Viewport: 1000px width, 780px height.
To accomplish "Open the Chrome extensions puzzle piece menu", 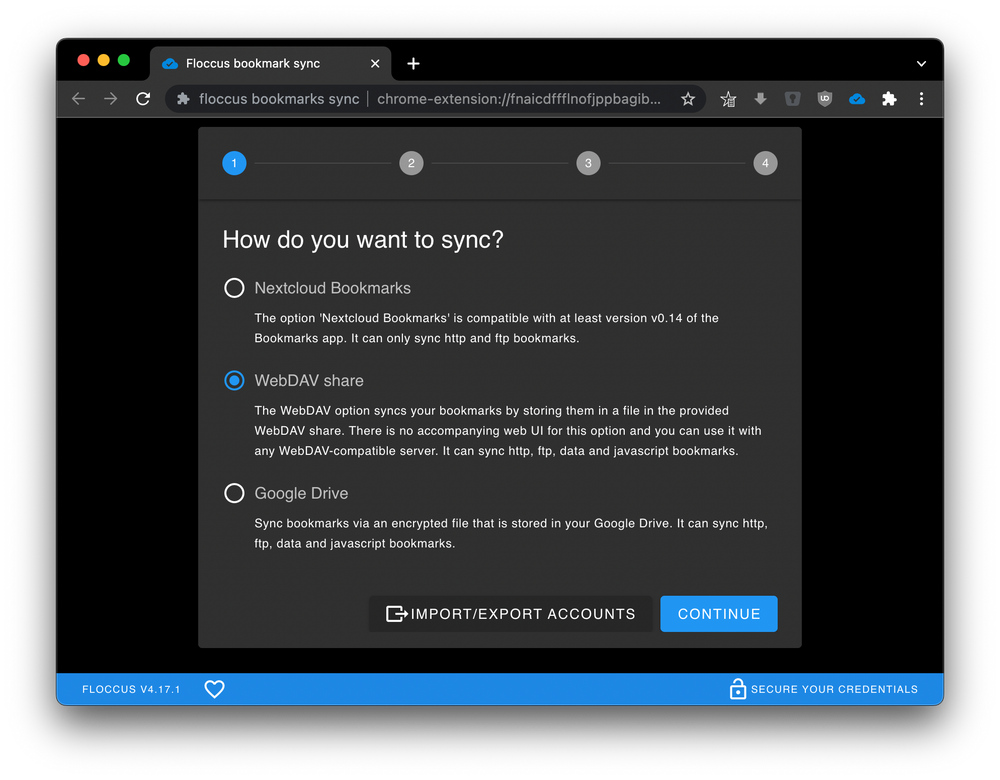I will (889, 99).
